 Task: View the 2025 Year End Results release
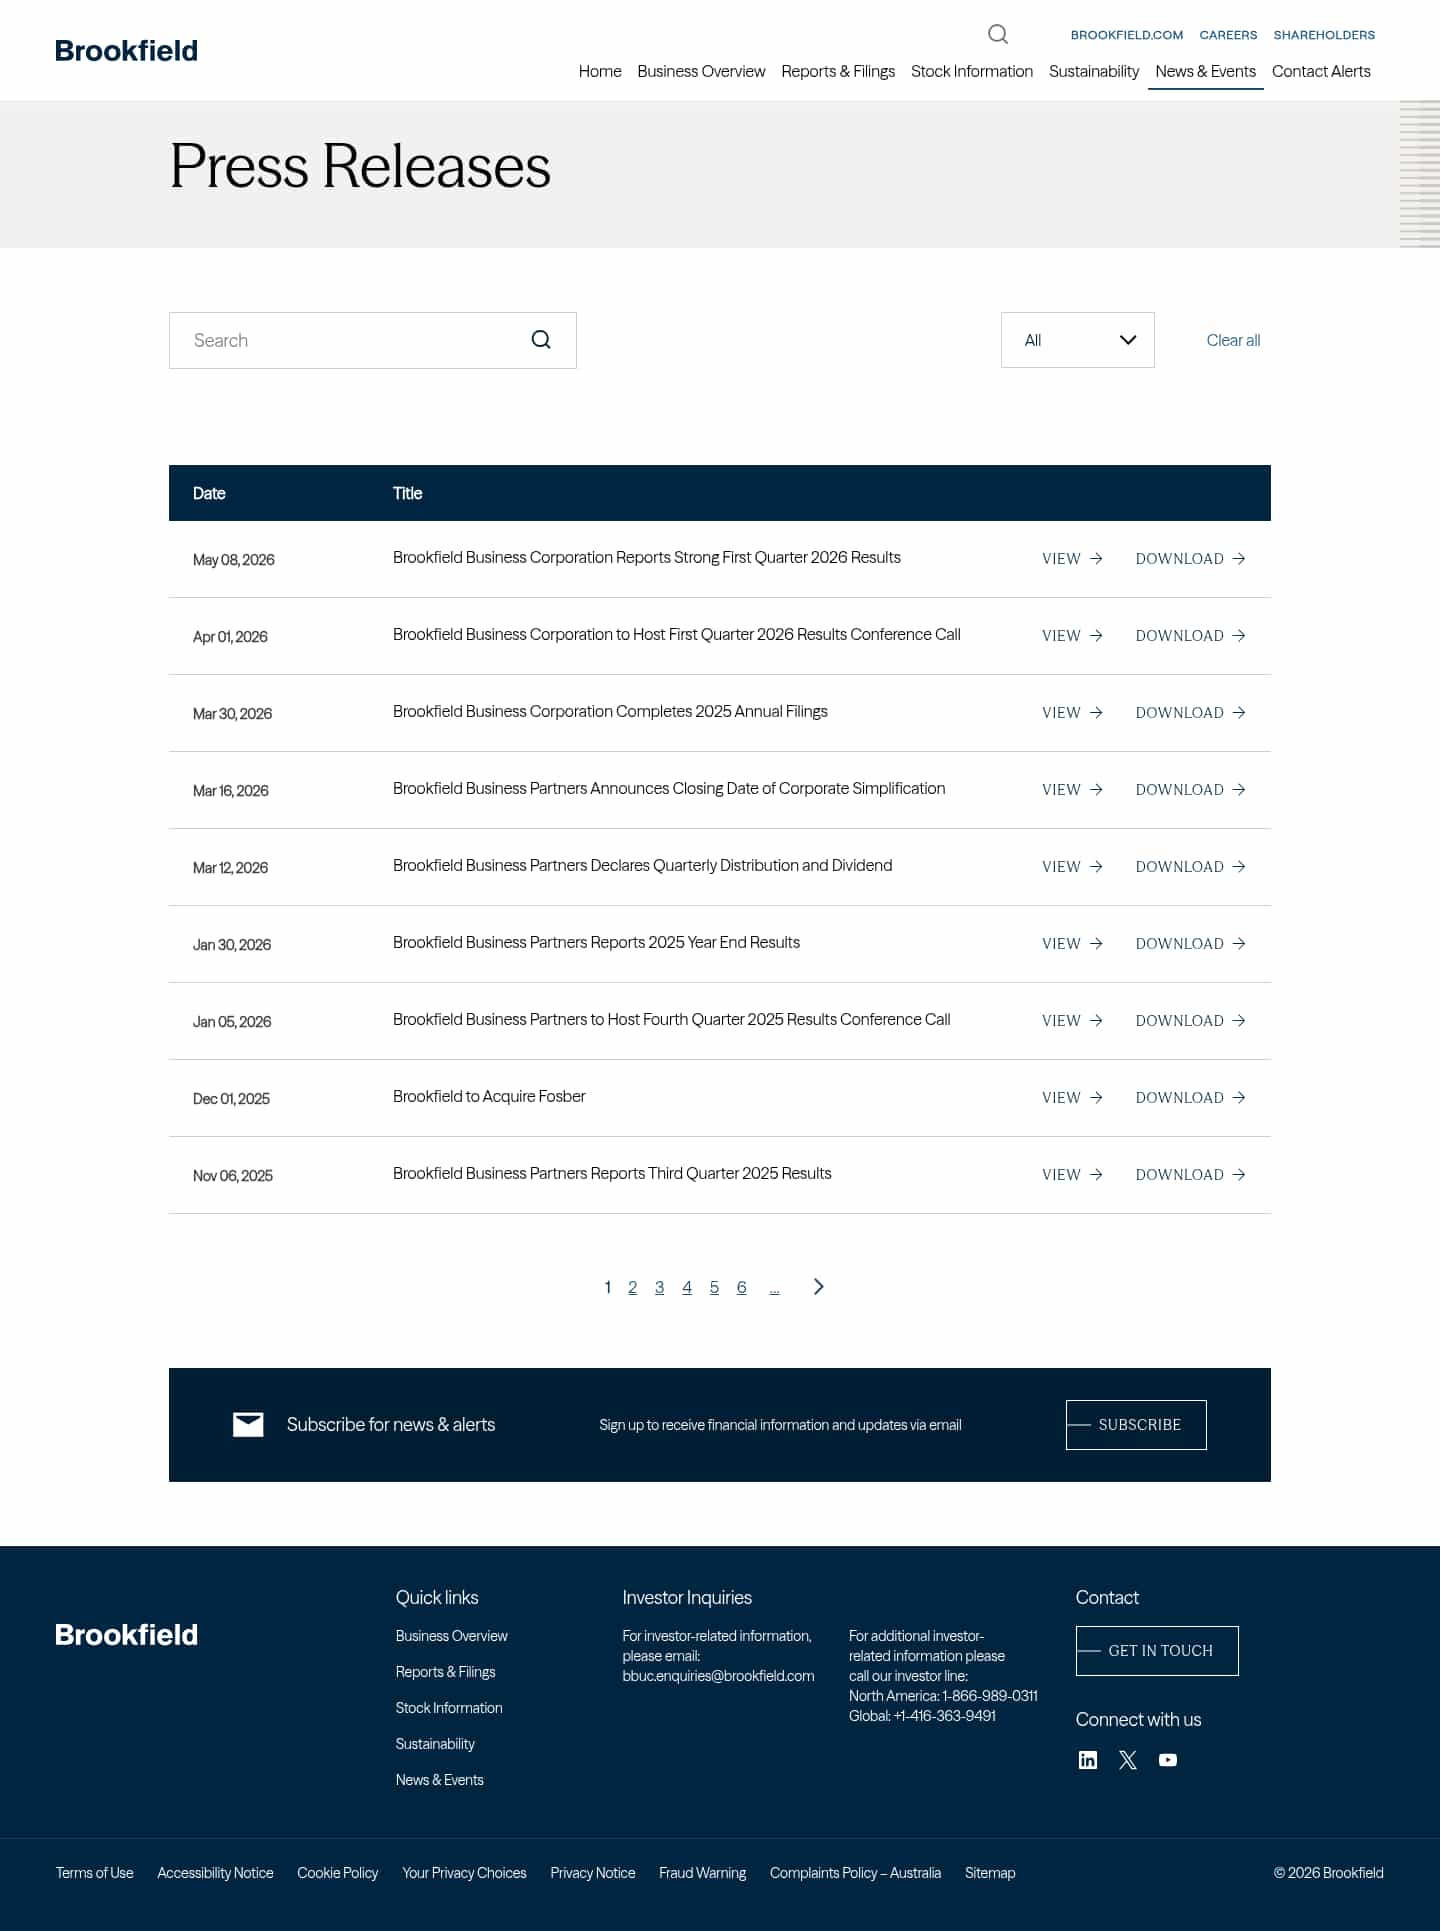tap(1072, 944)
